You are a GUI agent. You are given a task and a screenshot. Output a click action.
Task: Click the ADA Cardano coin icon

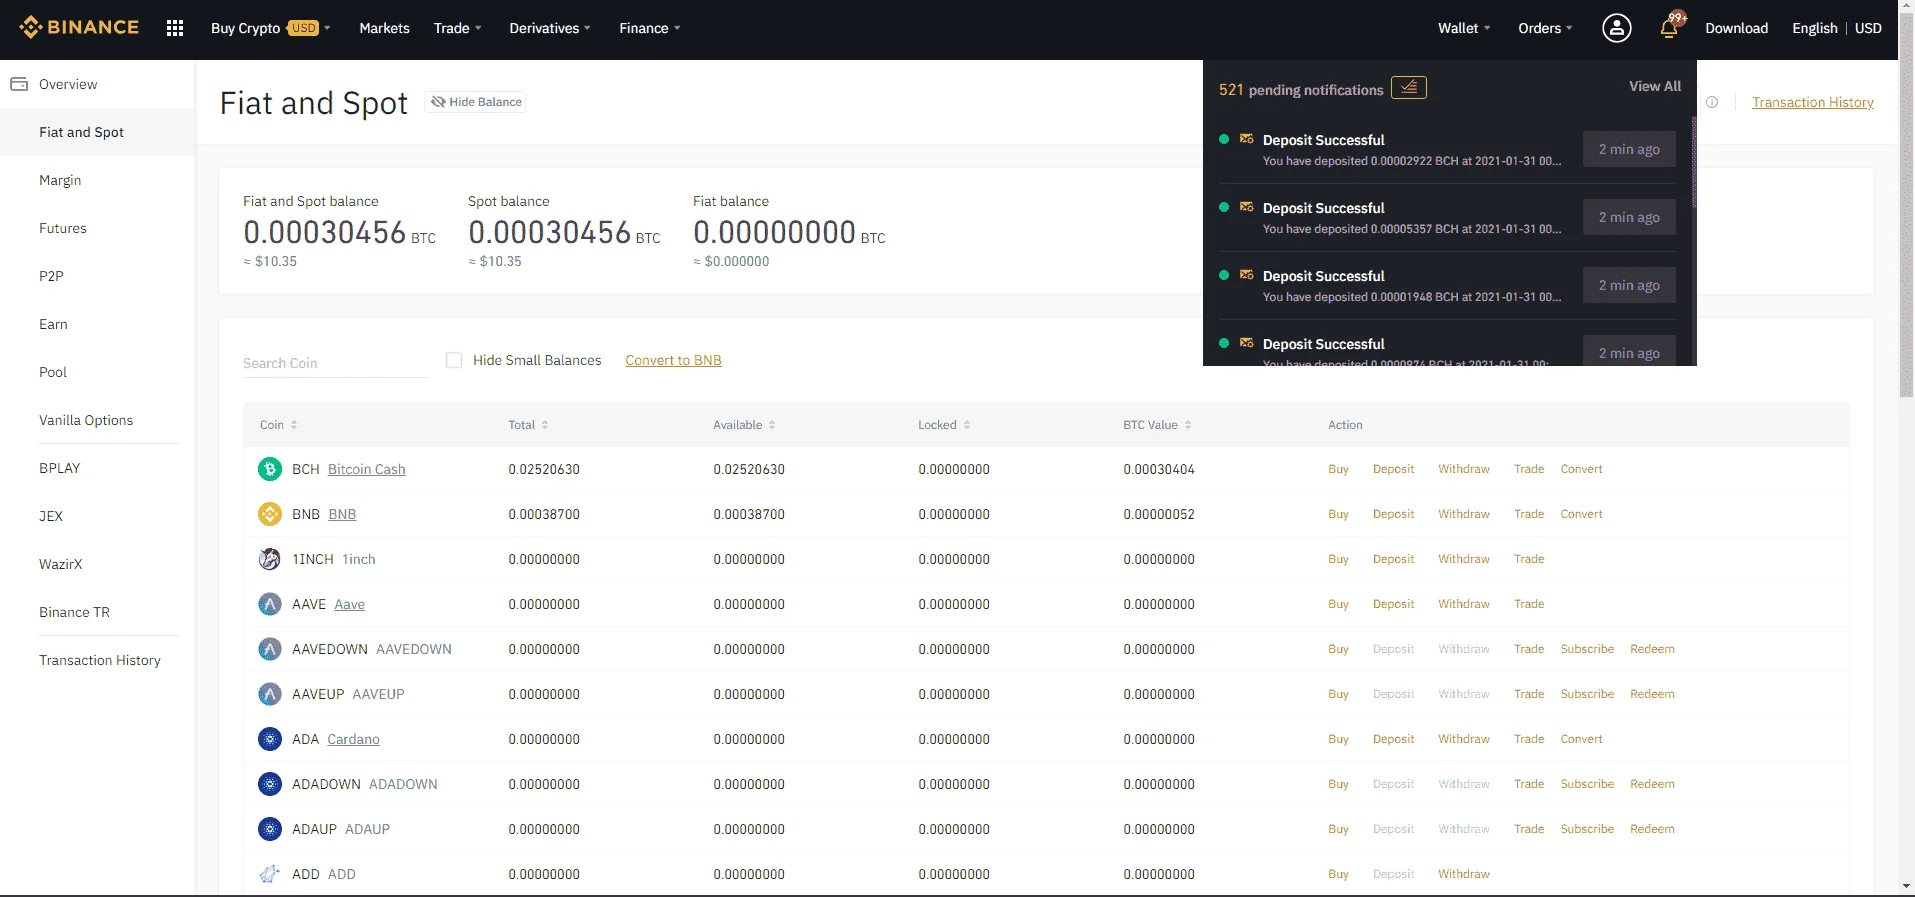coord(270,739)
